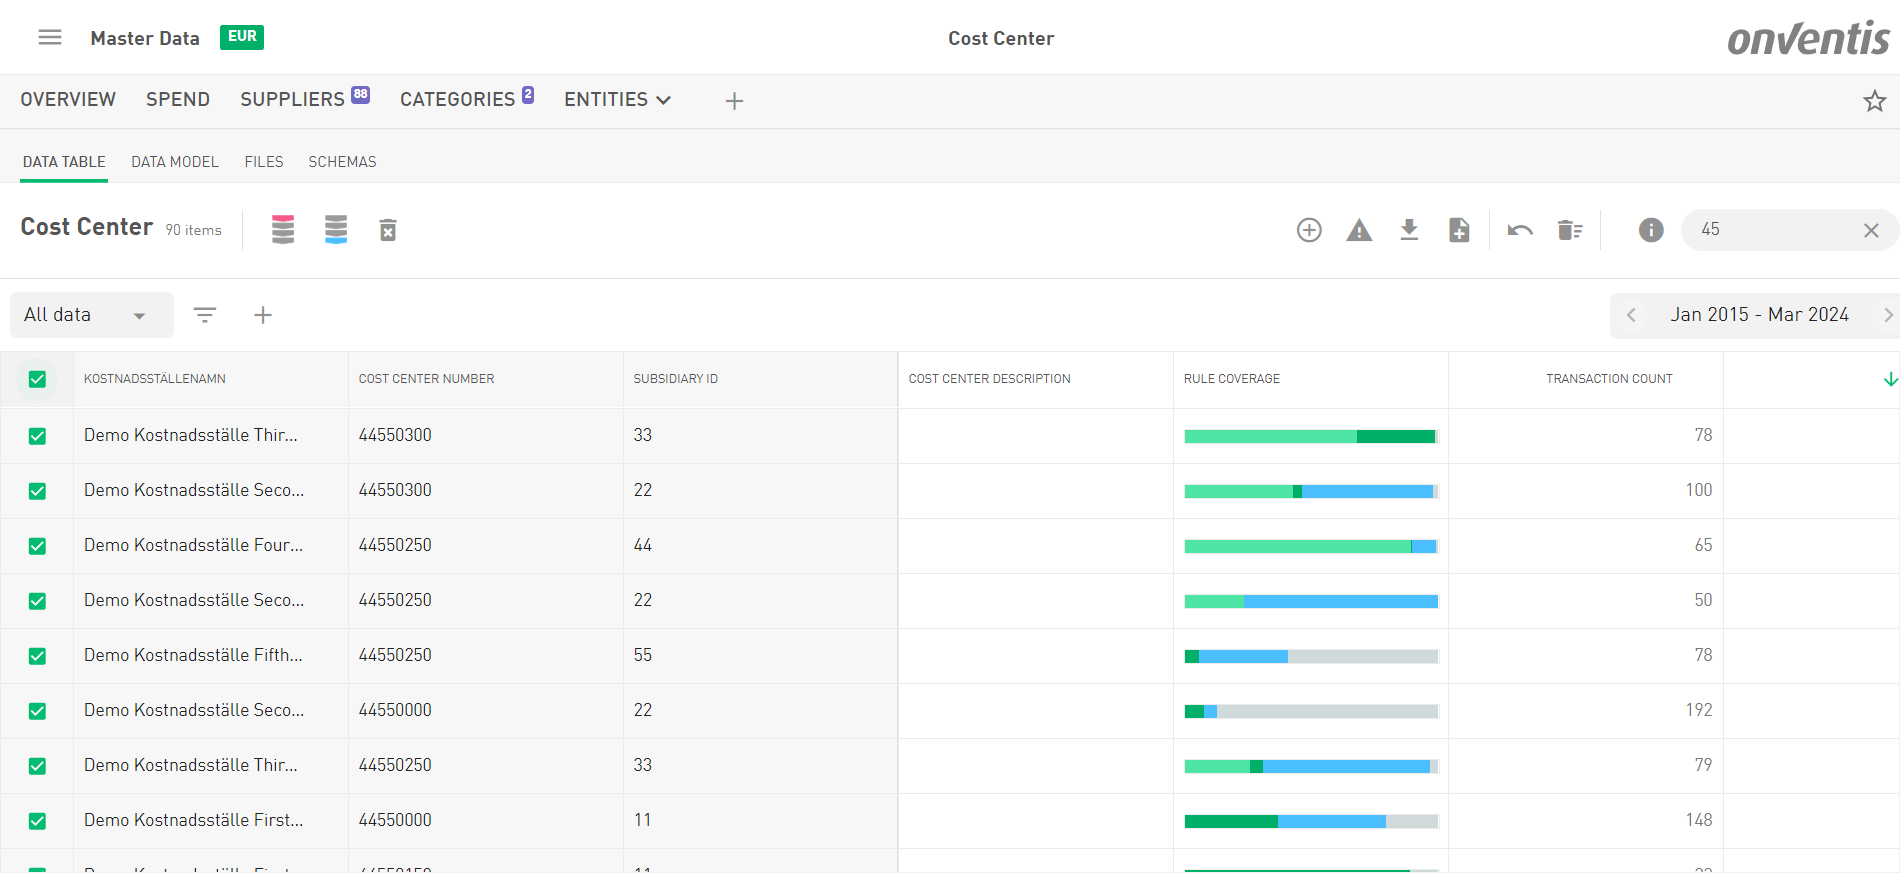Open the hamburger navigation menu
1900x873 pixels.
[x=50, y=38]
